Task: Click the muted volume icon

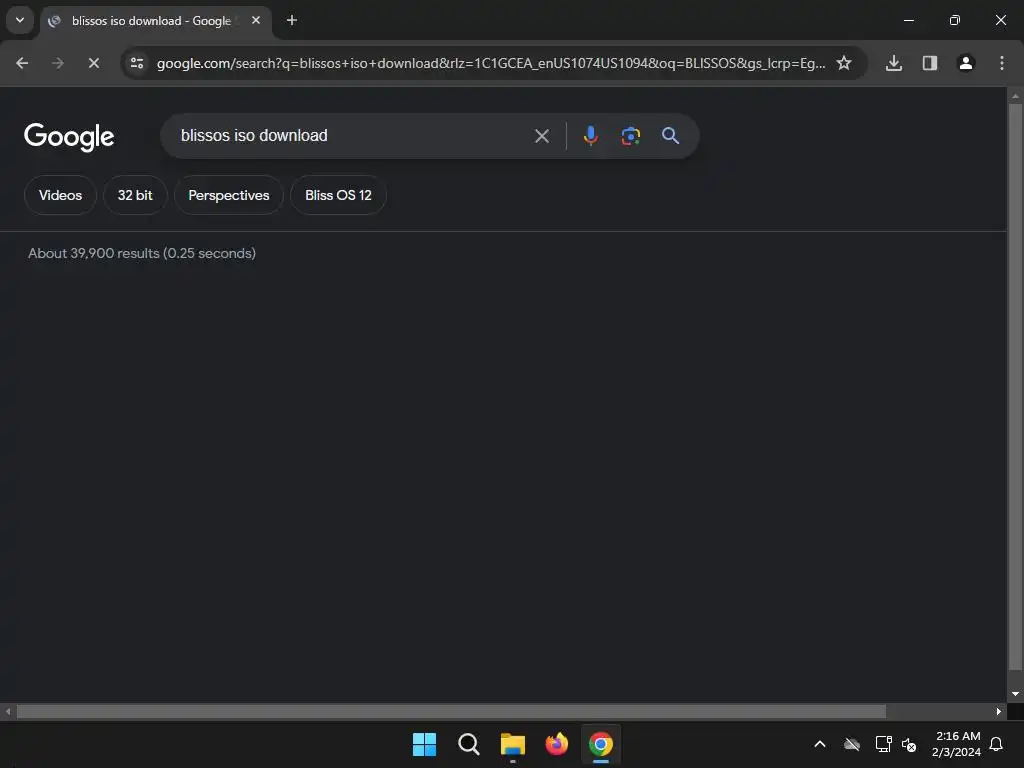Action: pos(909,744)
